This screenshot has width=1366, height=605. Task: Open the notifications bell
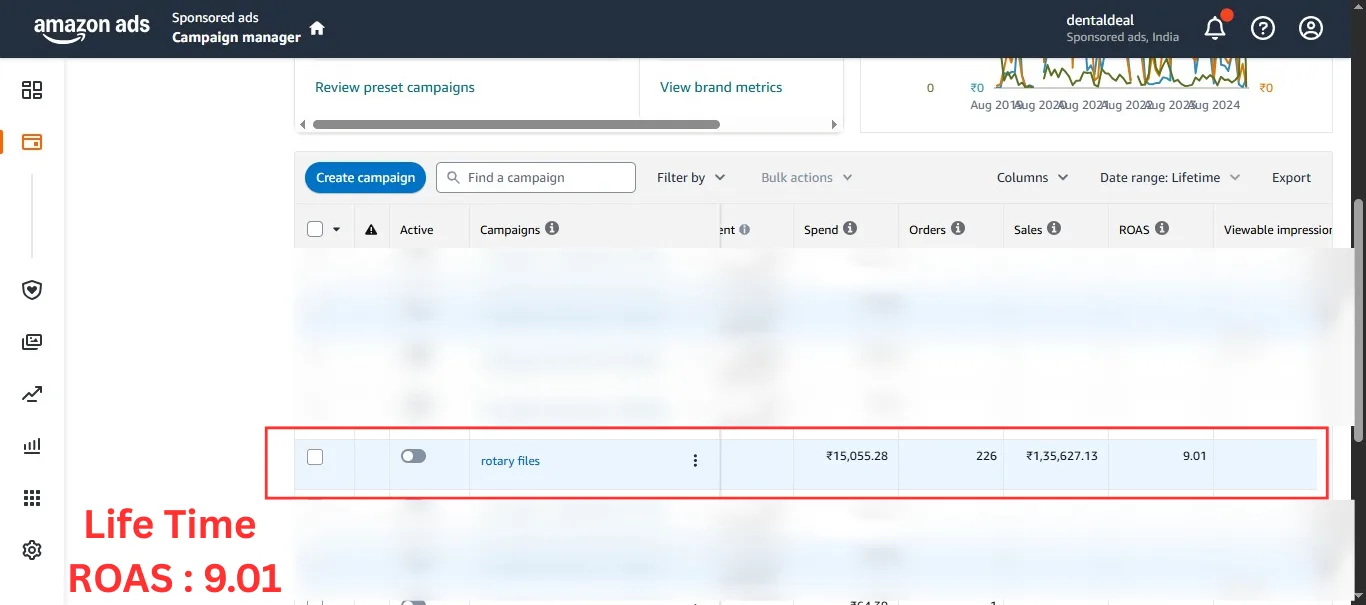(x=1215, y=28)
